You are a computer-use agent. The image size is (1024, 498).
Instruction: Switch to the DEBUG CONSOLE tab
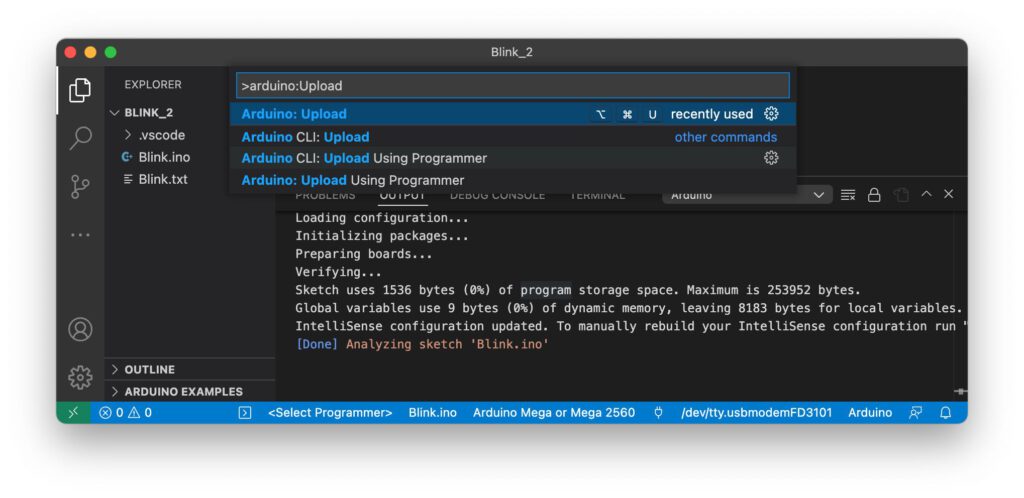pos(497,195)
